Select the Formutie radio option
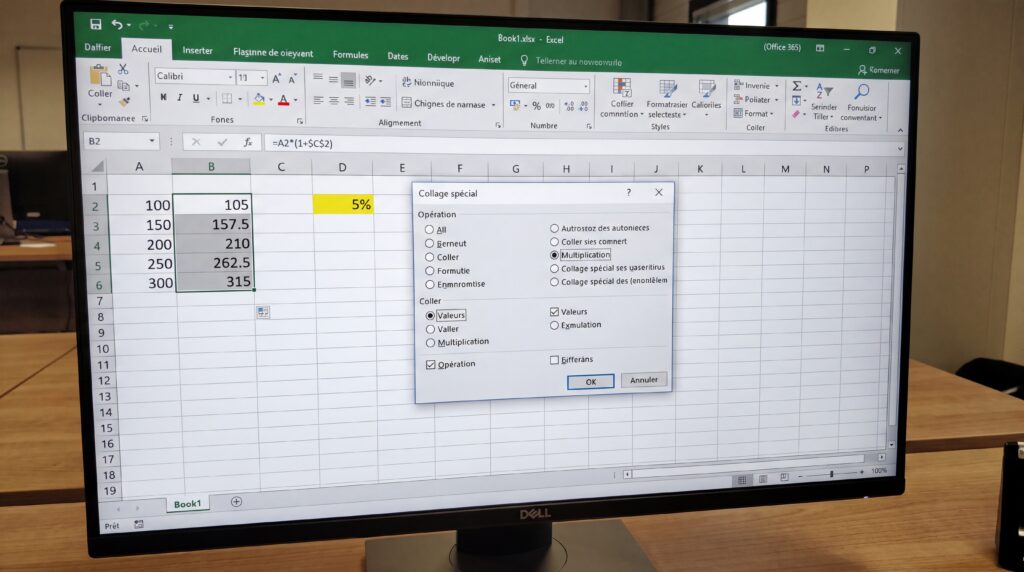 [430, 270]
